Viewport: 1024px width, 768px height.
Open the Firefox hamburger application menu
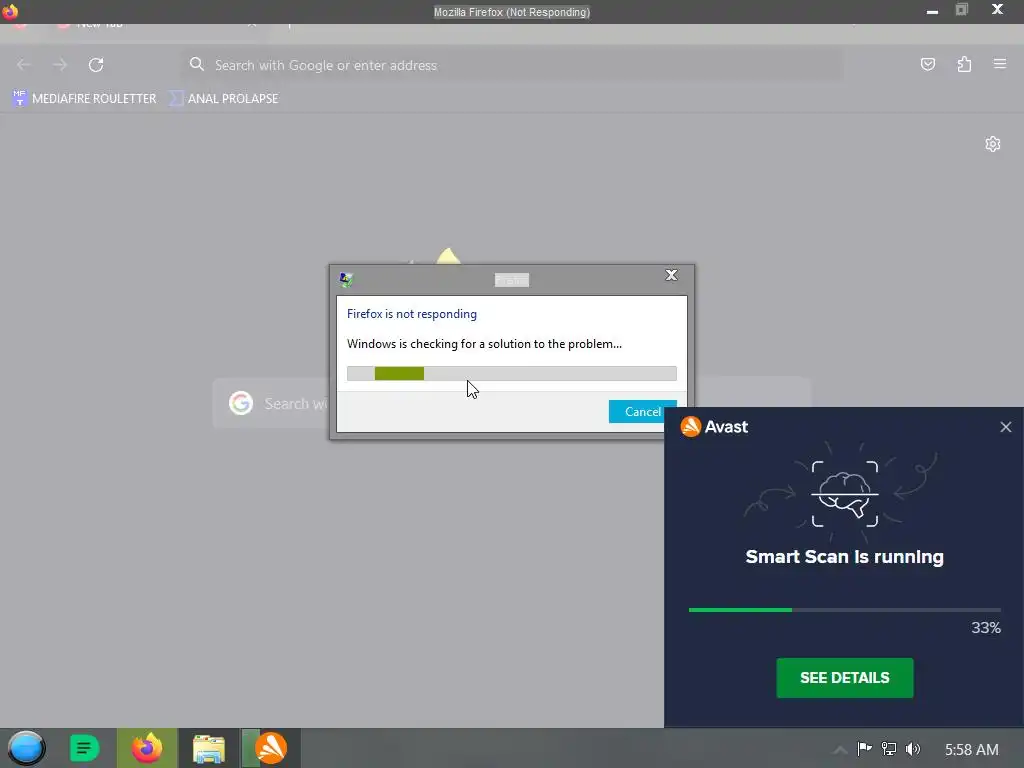(x=1000, y=64)
